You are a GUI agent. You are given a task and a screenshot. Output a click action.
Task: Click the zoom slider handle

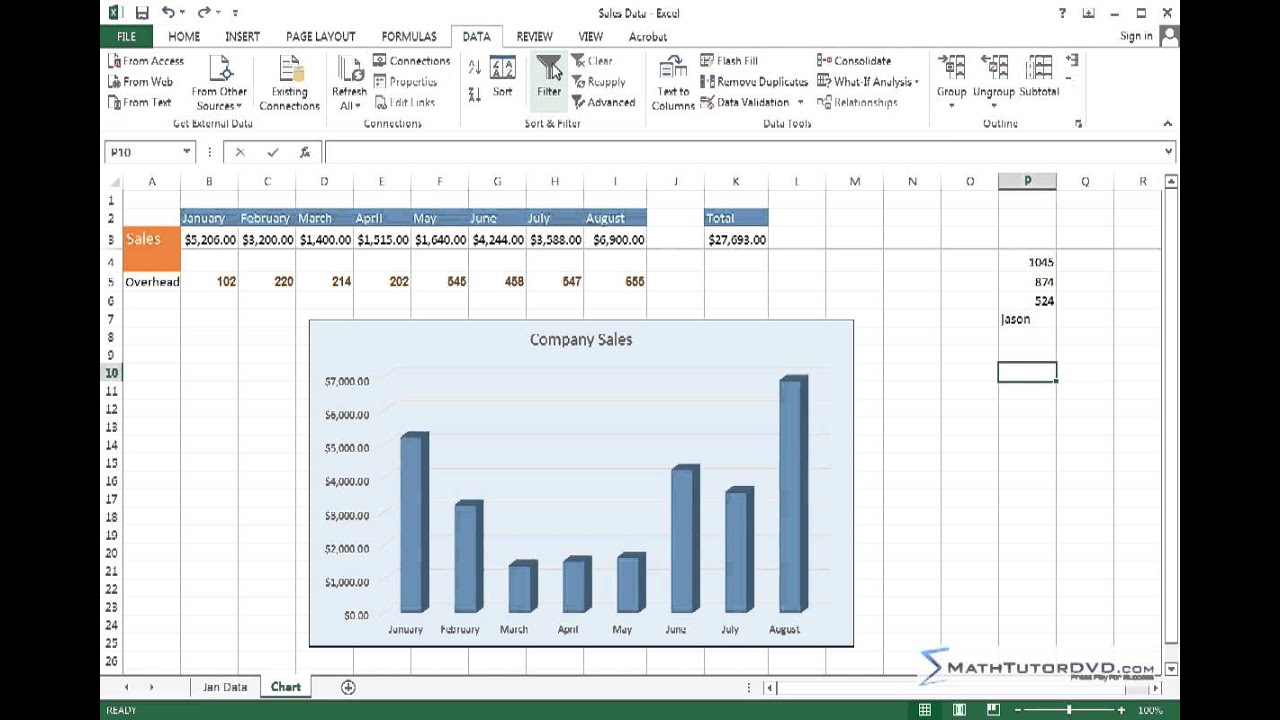tap(1068, 710)
